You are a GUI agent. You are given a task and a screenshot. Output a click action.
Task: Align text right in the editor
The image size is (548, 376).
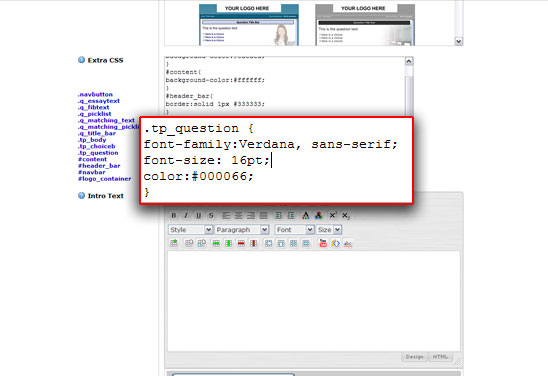point(251,216)
